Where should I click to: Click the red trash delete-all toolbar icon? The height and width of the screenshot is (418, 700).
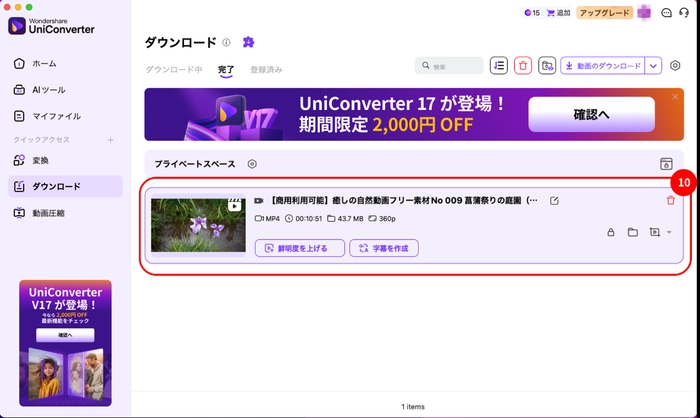point(523,66)
